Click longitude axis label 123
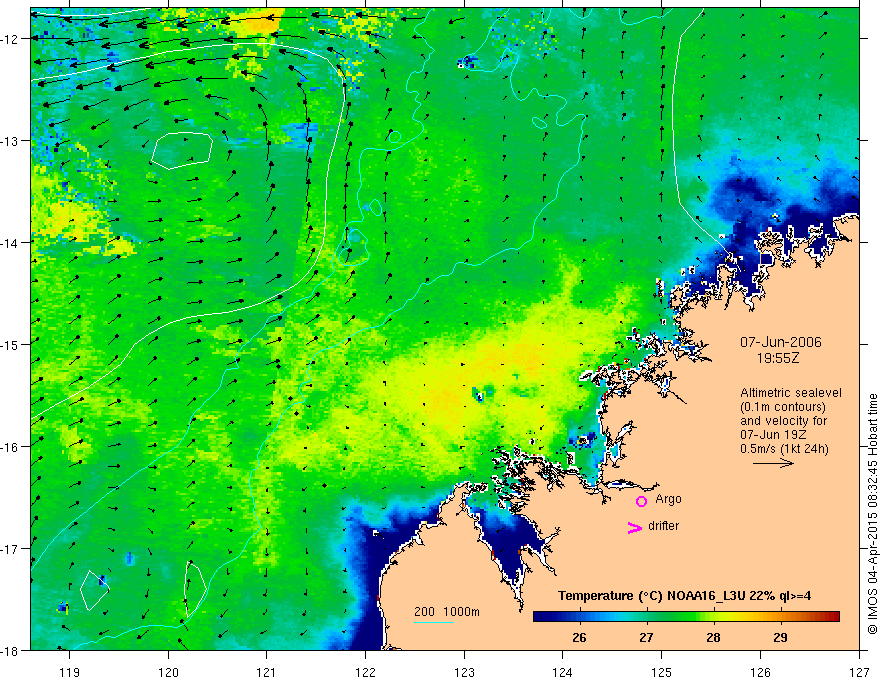Viewport: 880px width, 680px height. pyautogui.click(x=464, y=672)
